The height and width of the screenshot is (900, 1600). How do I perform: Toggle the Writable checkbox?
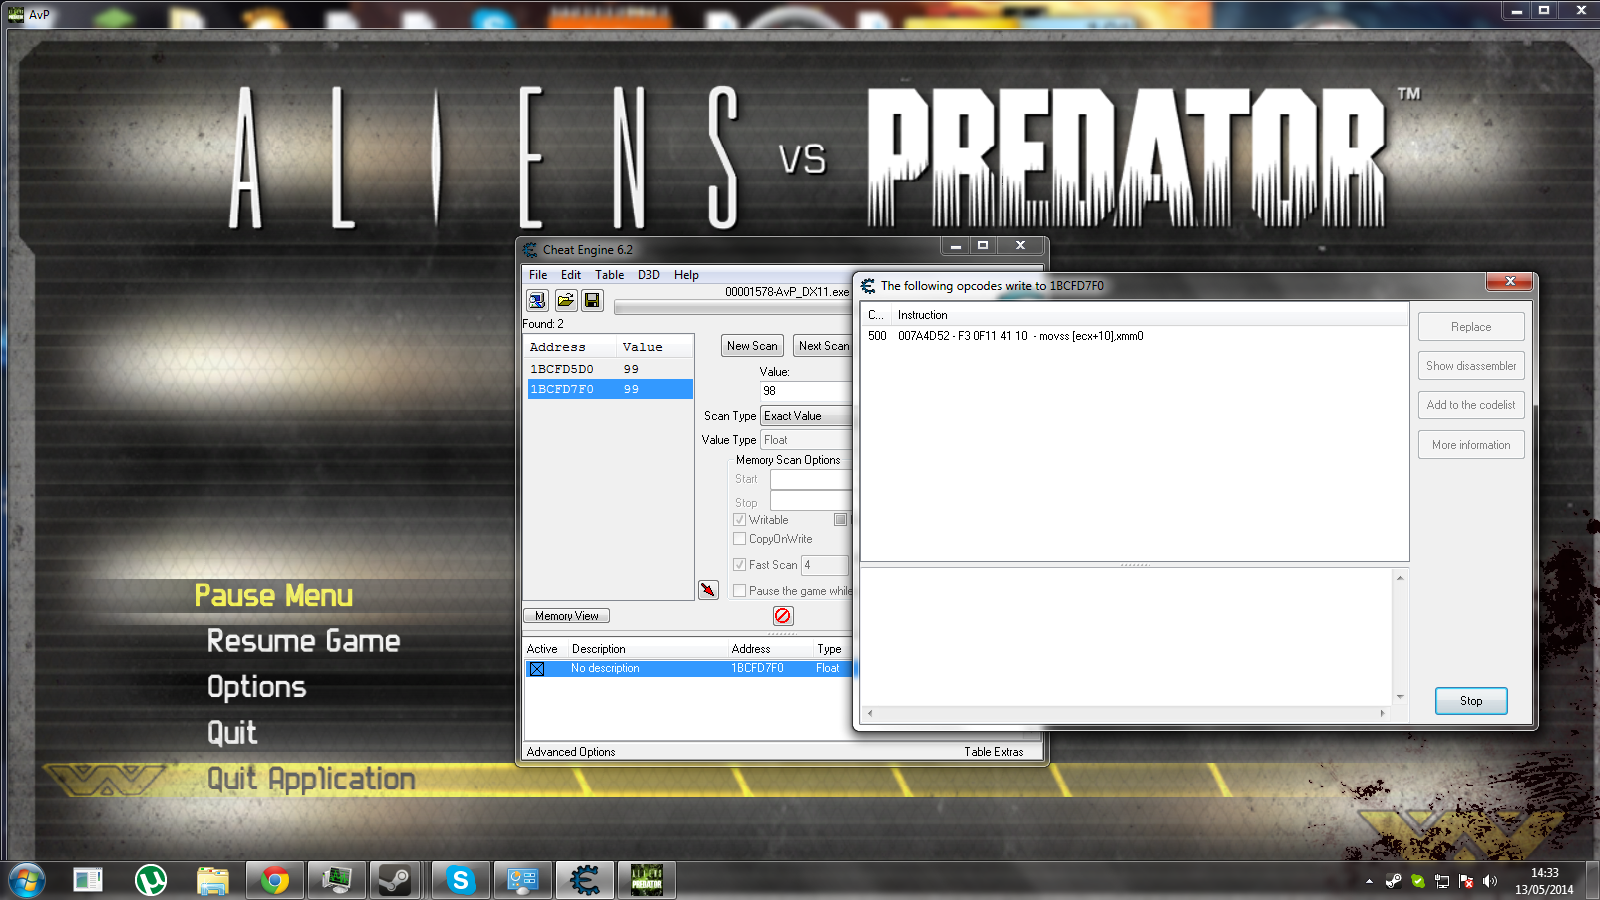pos(740,520)
